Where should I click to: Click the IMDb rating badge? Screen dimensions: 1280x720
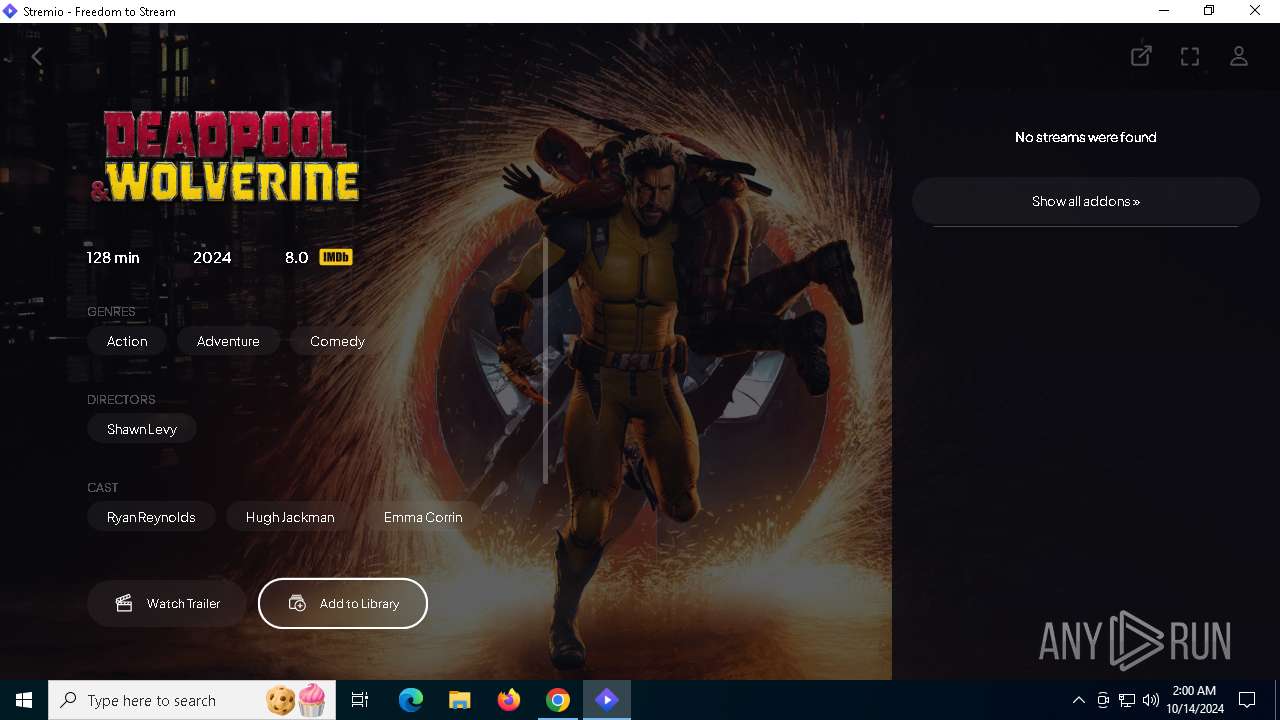pyautogui.click(x=336, y=257)
